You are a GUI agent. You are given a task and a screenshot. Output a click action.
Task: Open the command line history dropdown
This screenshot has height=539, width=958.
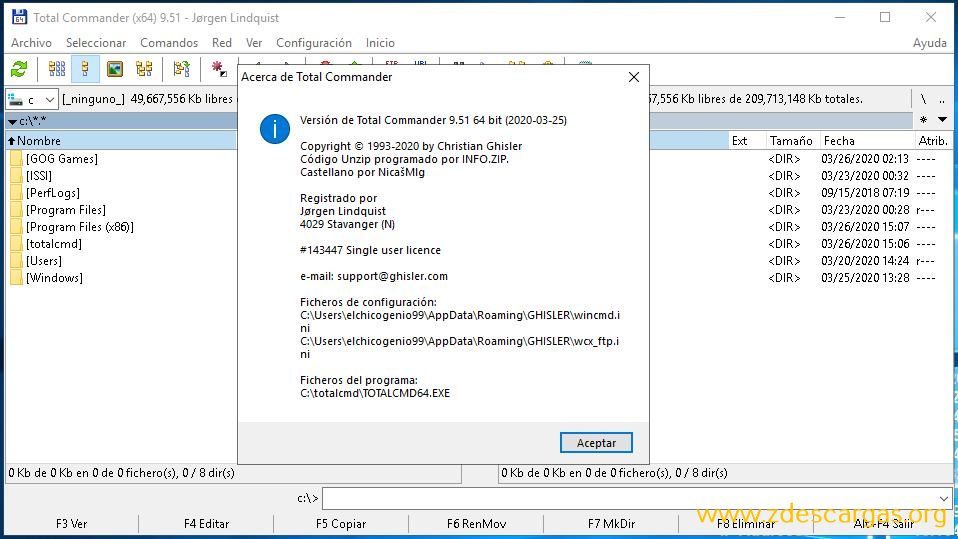coord(944,499)
